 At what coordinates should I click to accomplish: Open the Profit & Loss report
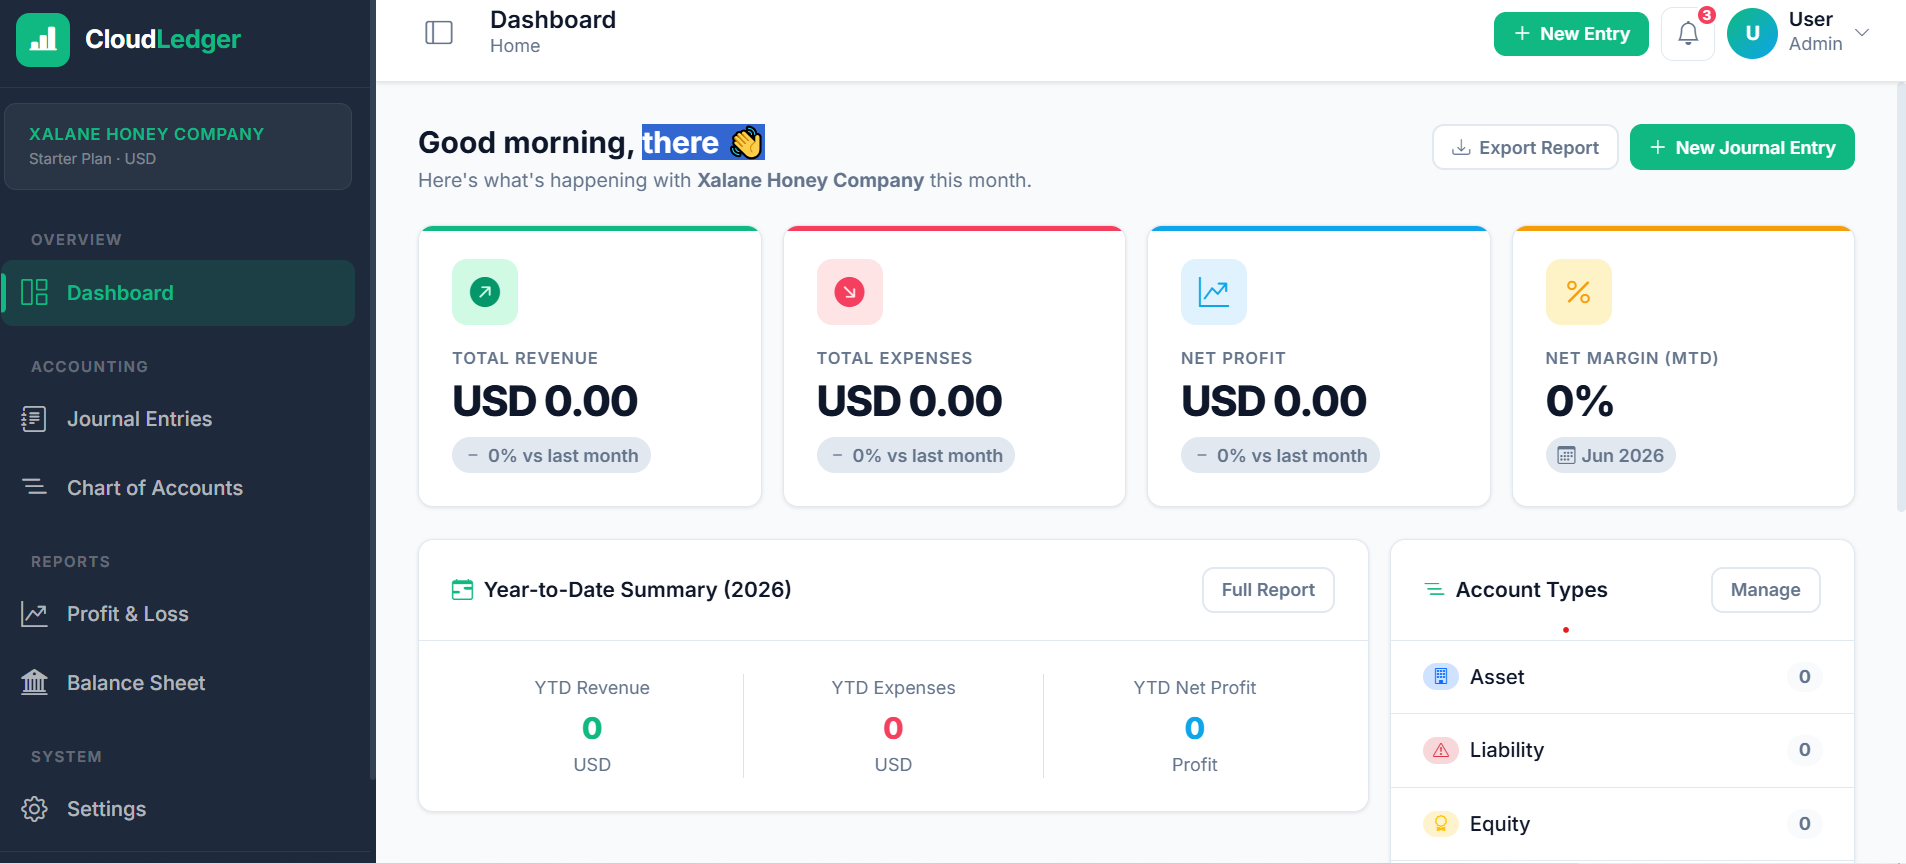178,614
